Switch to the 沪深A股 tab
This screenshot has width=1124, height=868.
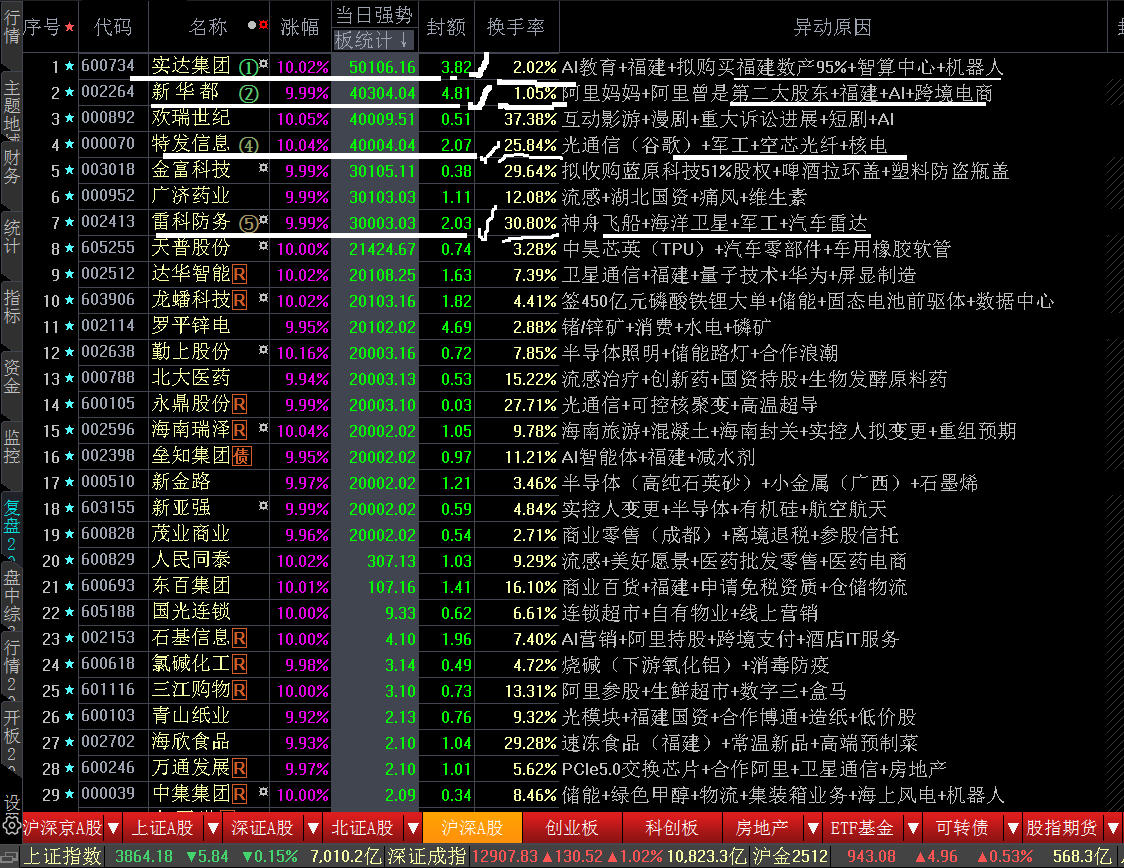[x=472, y=828]
